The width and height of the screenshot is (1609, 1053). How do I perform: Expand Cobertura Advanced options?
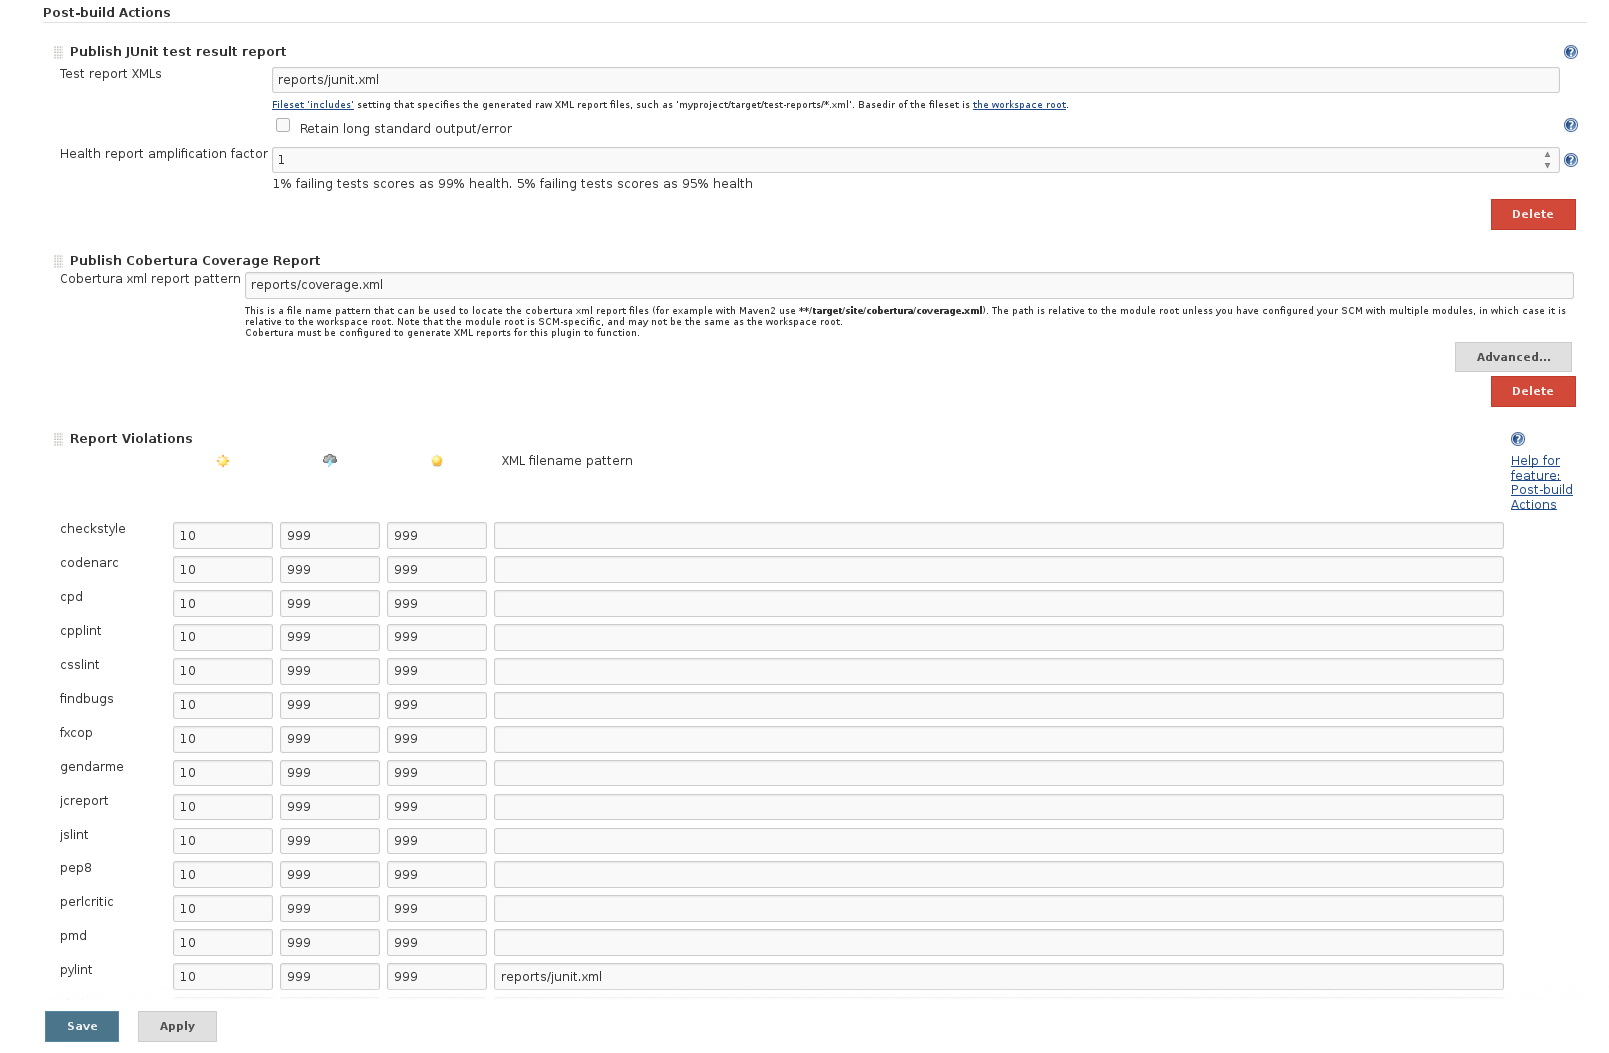coord(1512,357)
